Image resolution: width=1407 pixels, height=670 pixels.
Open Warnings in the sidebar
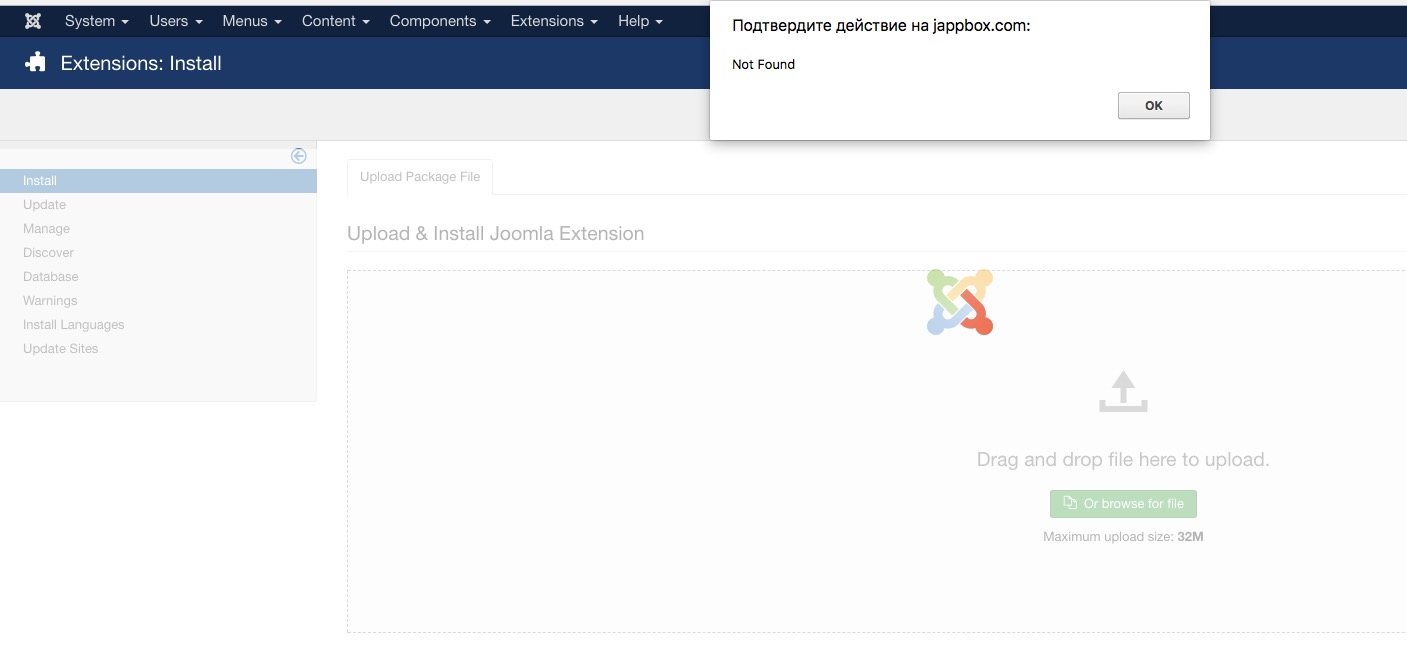coord(50,301)
